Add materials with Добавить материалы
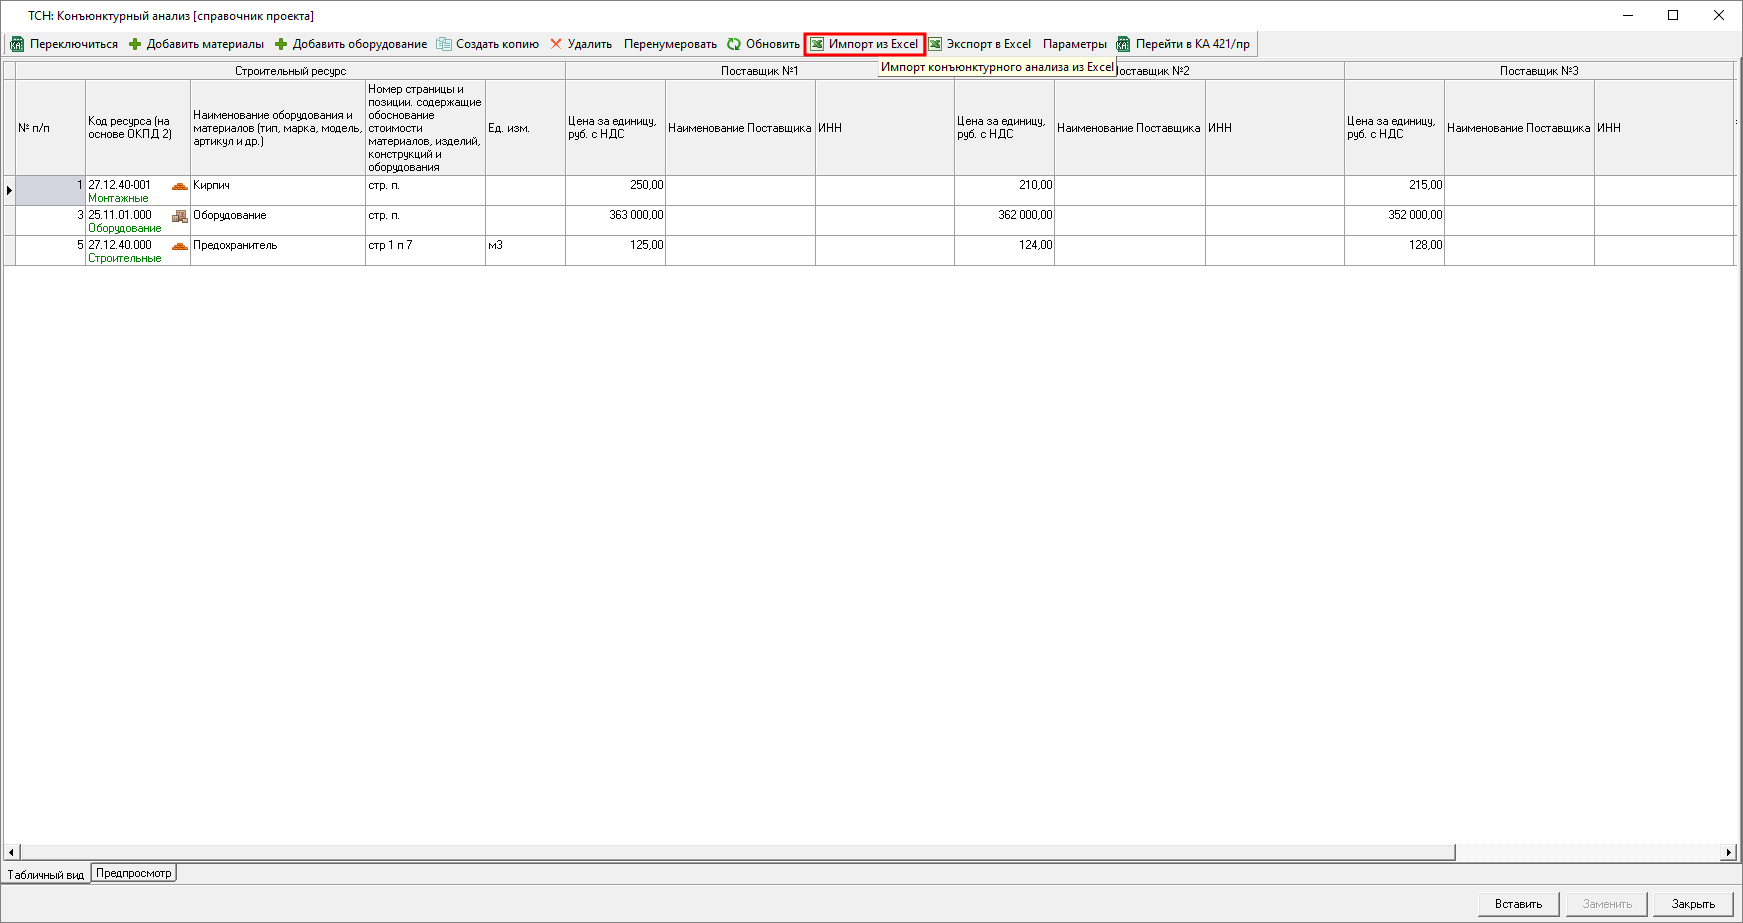1743x923 pixels. click(x=196, y=44)
